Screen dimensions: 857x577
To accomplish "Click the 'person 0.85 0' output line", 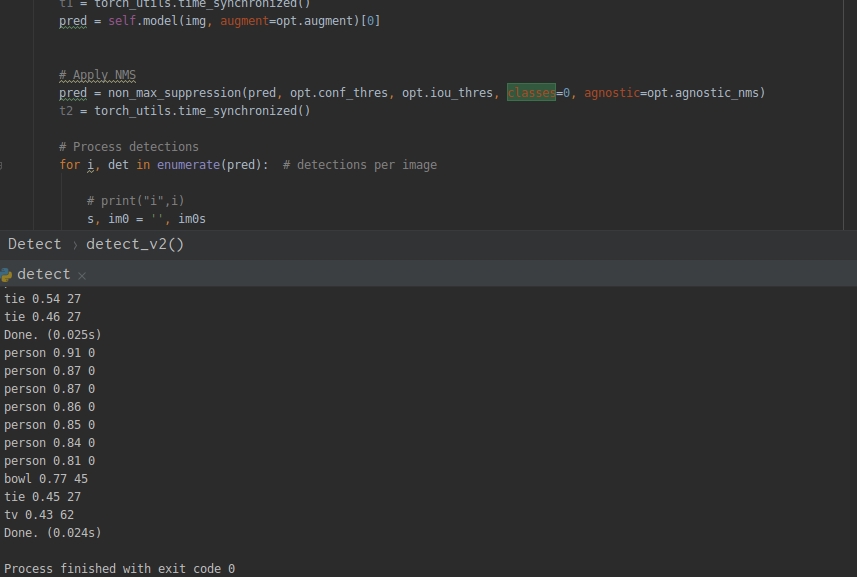I will click(x=50, y=425).
